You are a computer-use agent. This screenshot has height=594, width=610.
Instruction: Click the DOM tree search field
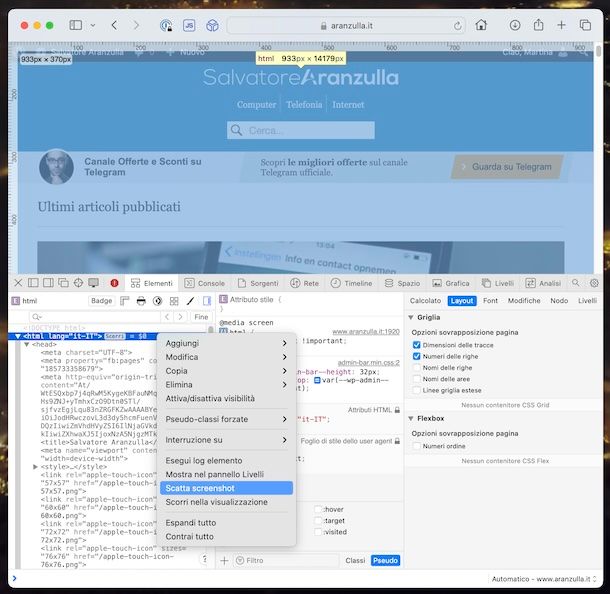95,317
